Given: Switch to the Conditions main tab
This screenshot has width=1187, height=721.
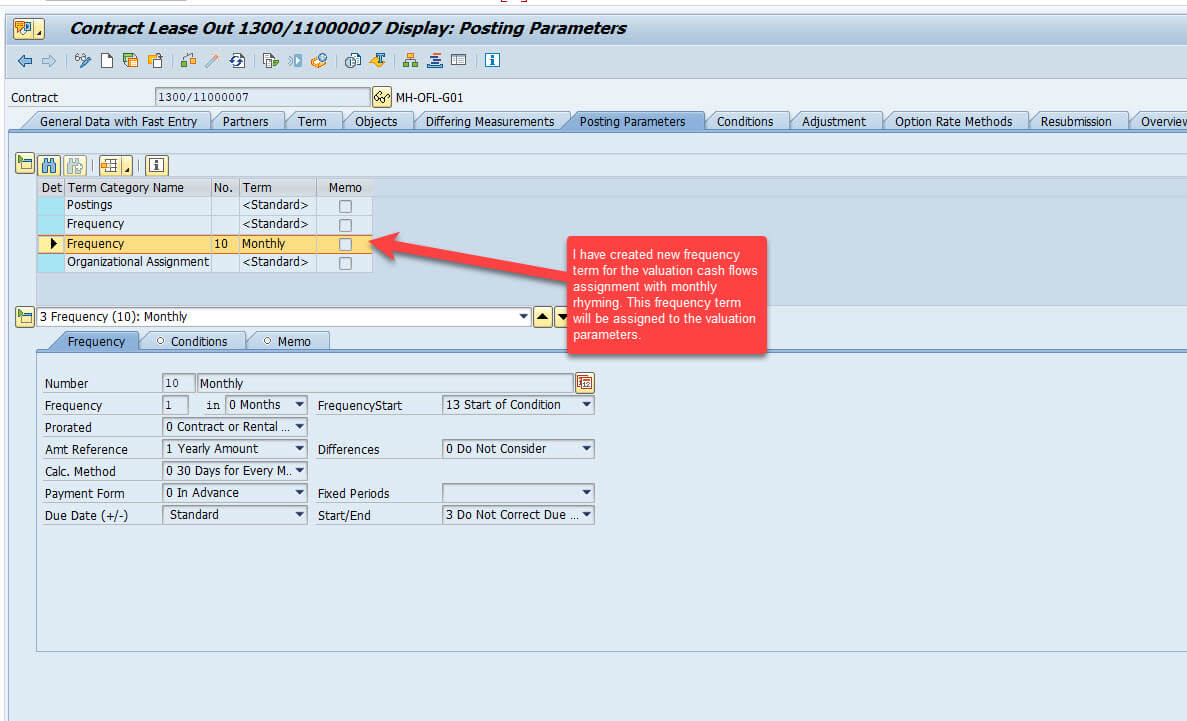Looking at the screenshot, I should point(744,122).
